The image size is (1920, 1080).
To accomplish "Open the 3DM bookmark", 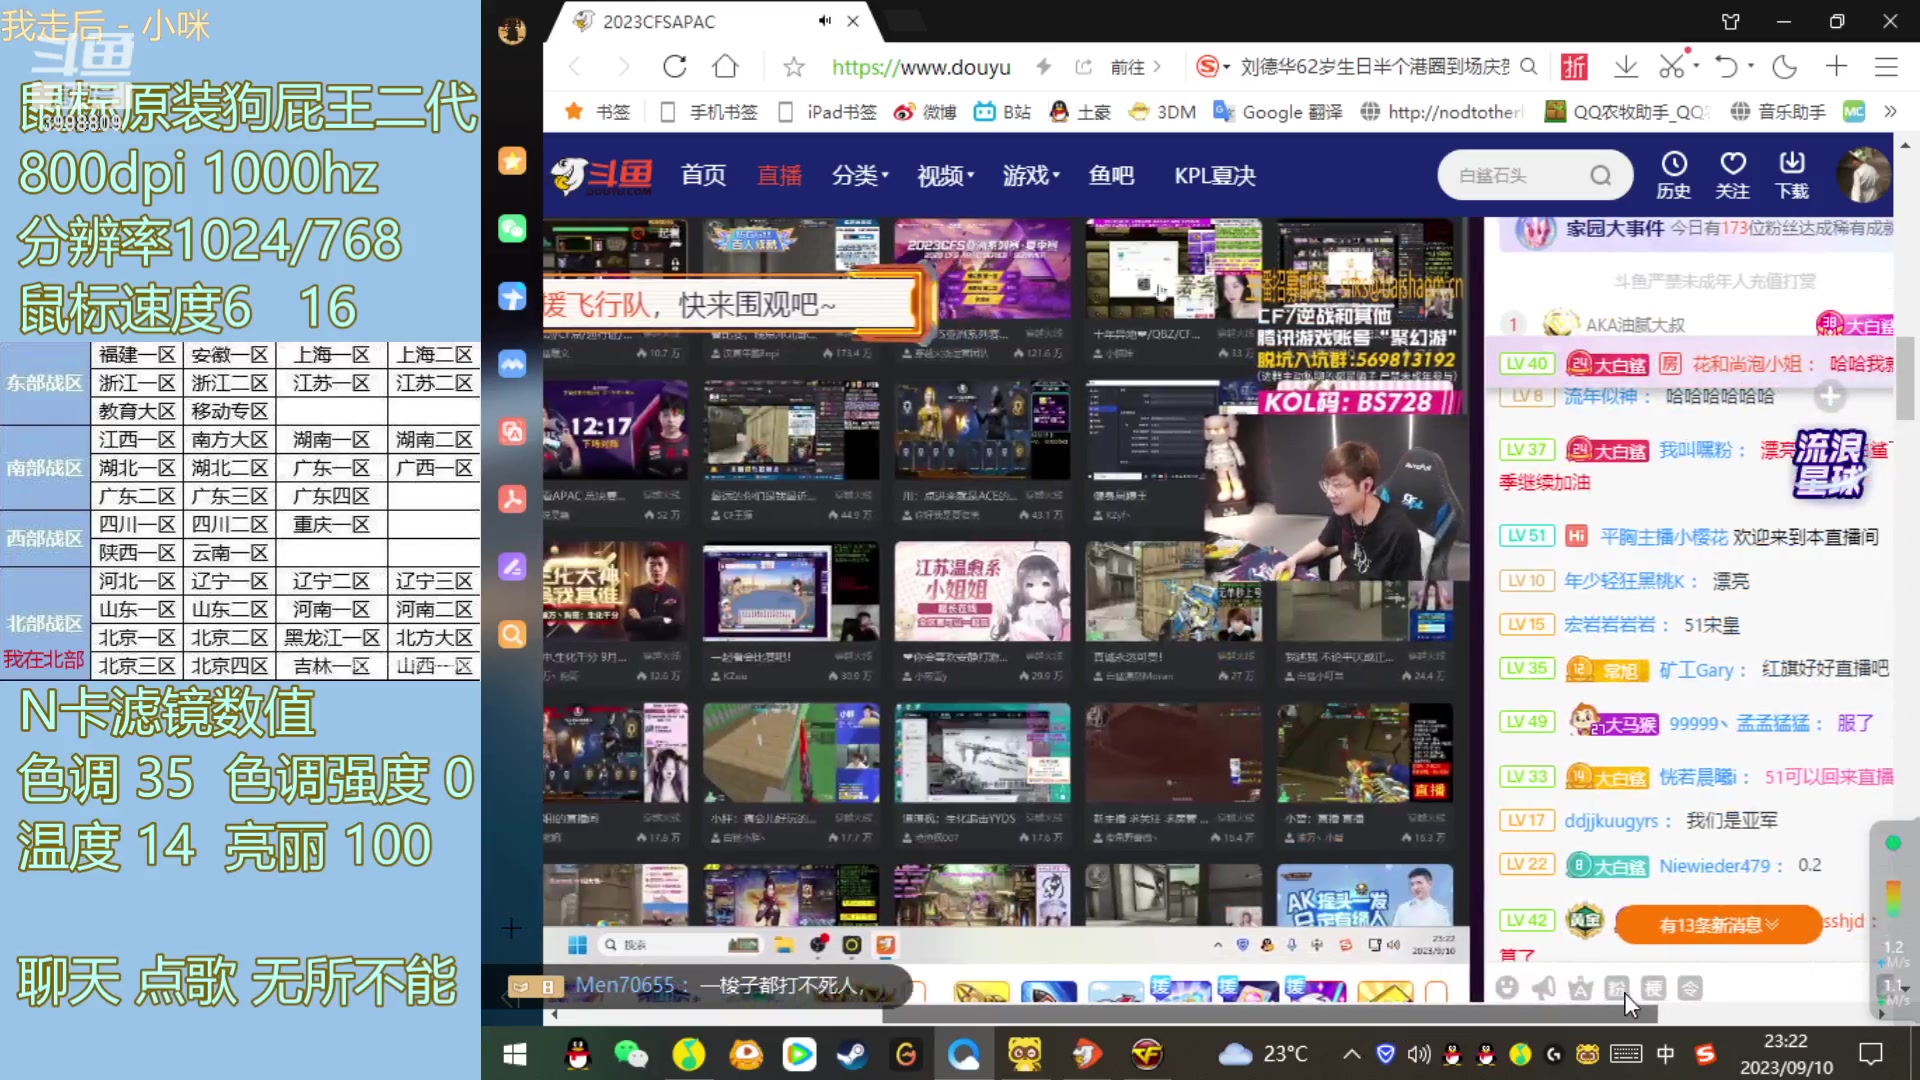I will [x=1162, y=112].
